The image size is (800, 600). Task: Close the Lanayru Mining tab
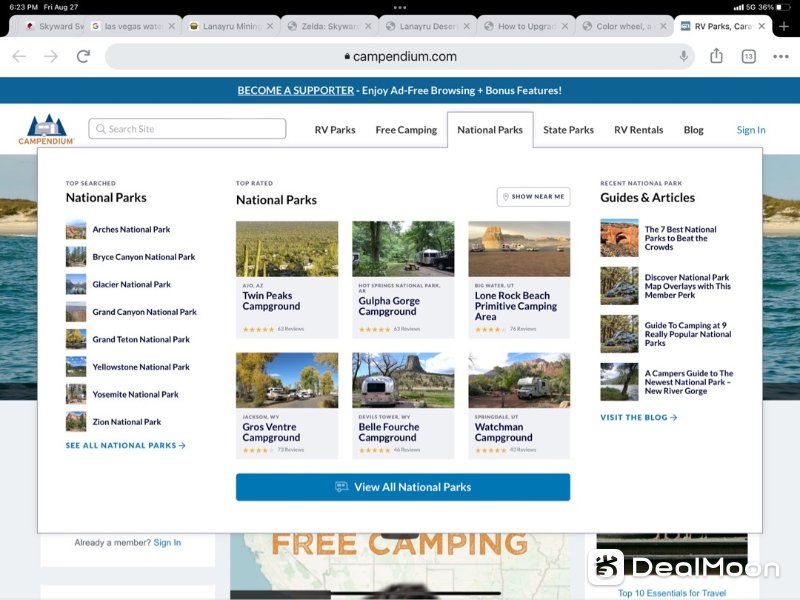pyautogui.click(x=269, y=26)
